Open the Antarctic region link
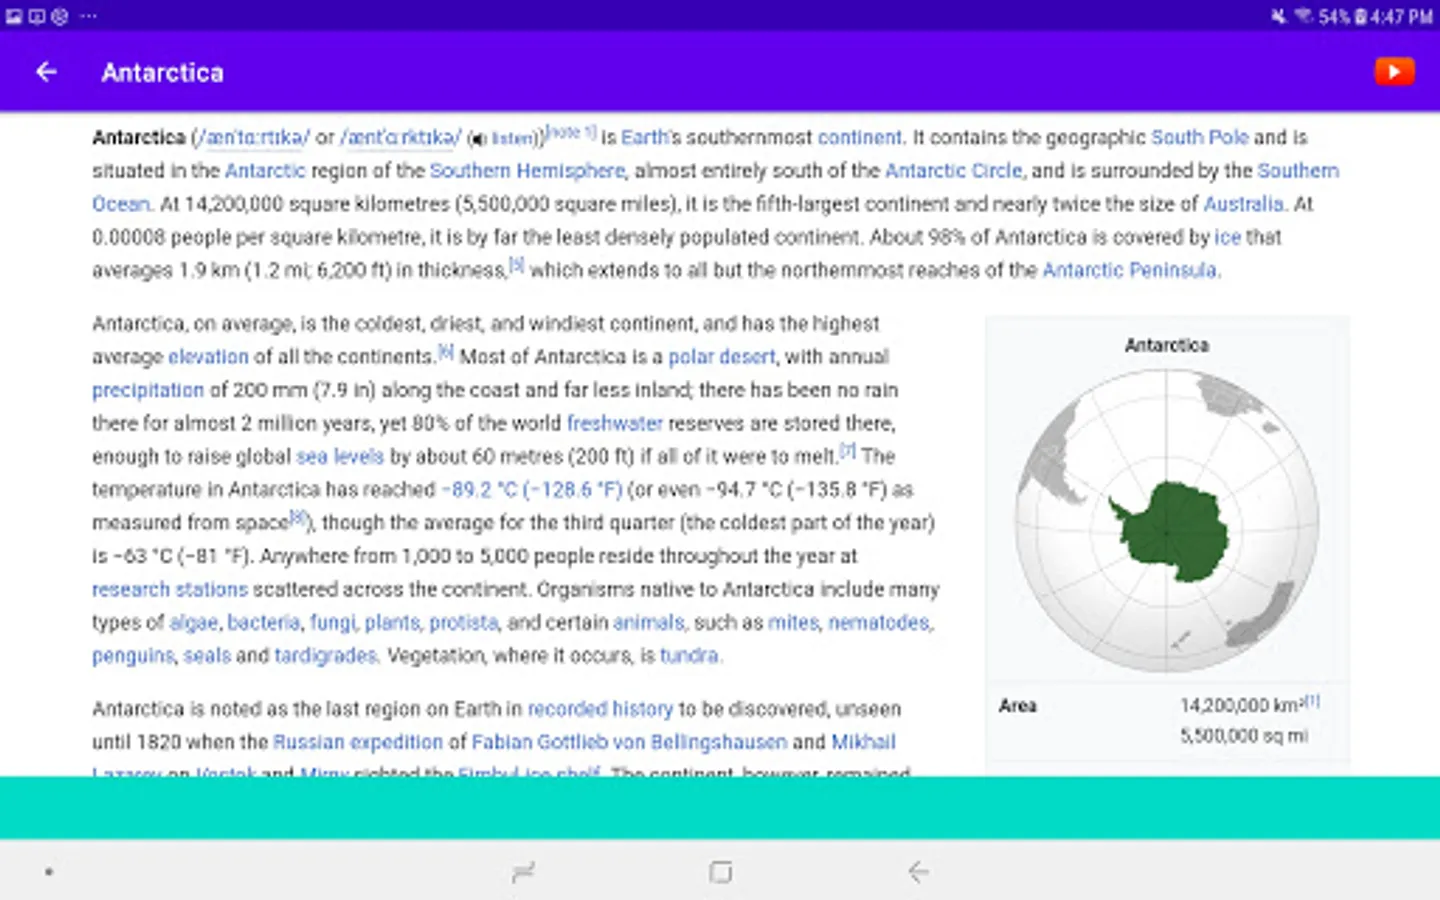 click(265, 171)
